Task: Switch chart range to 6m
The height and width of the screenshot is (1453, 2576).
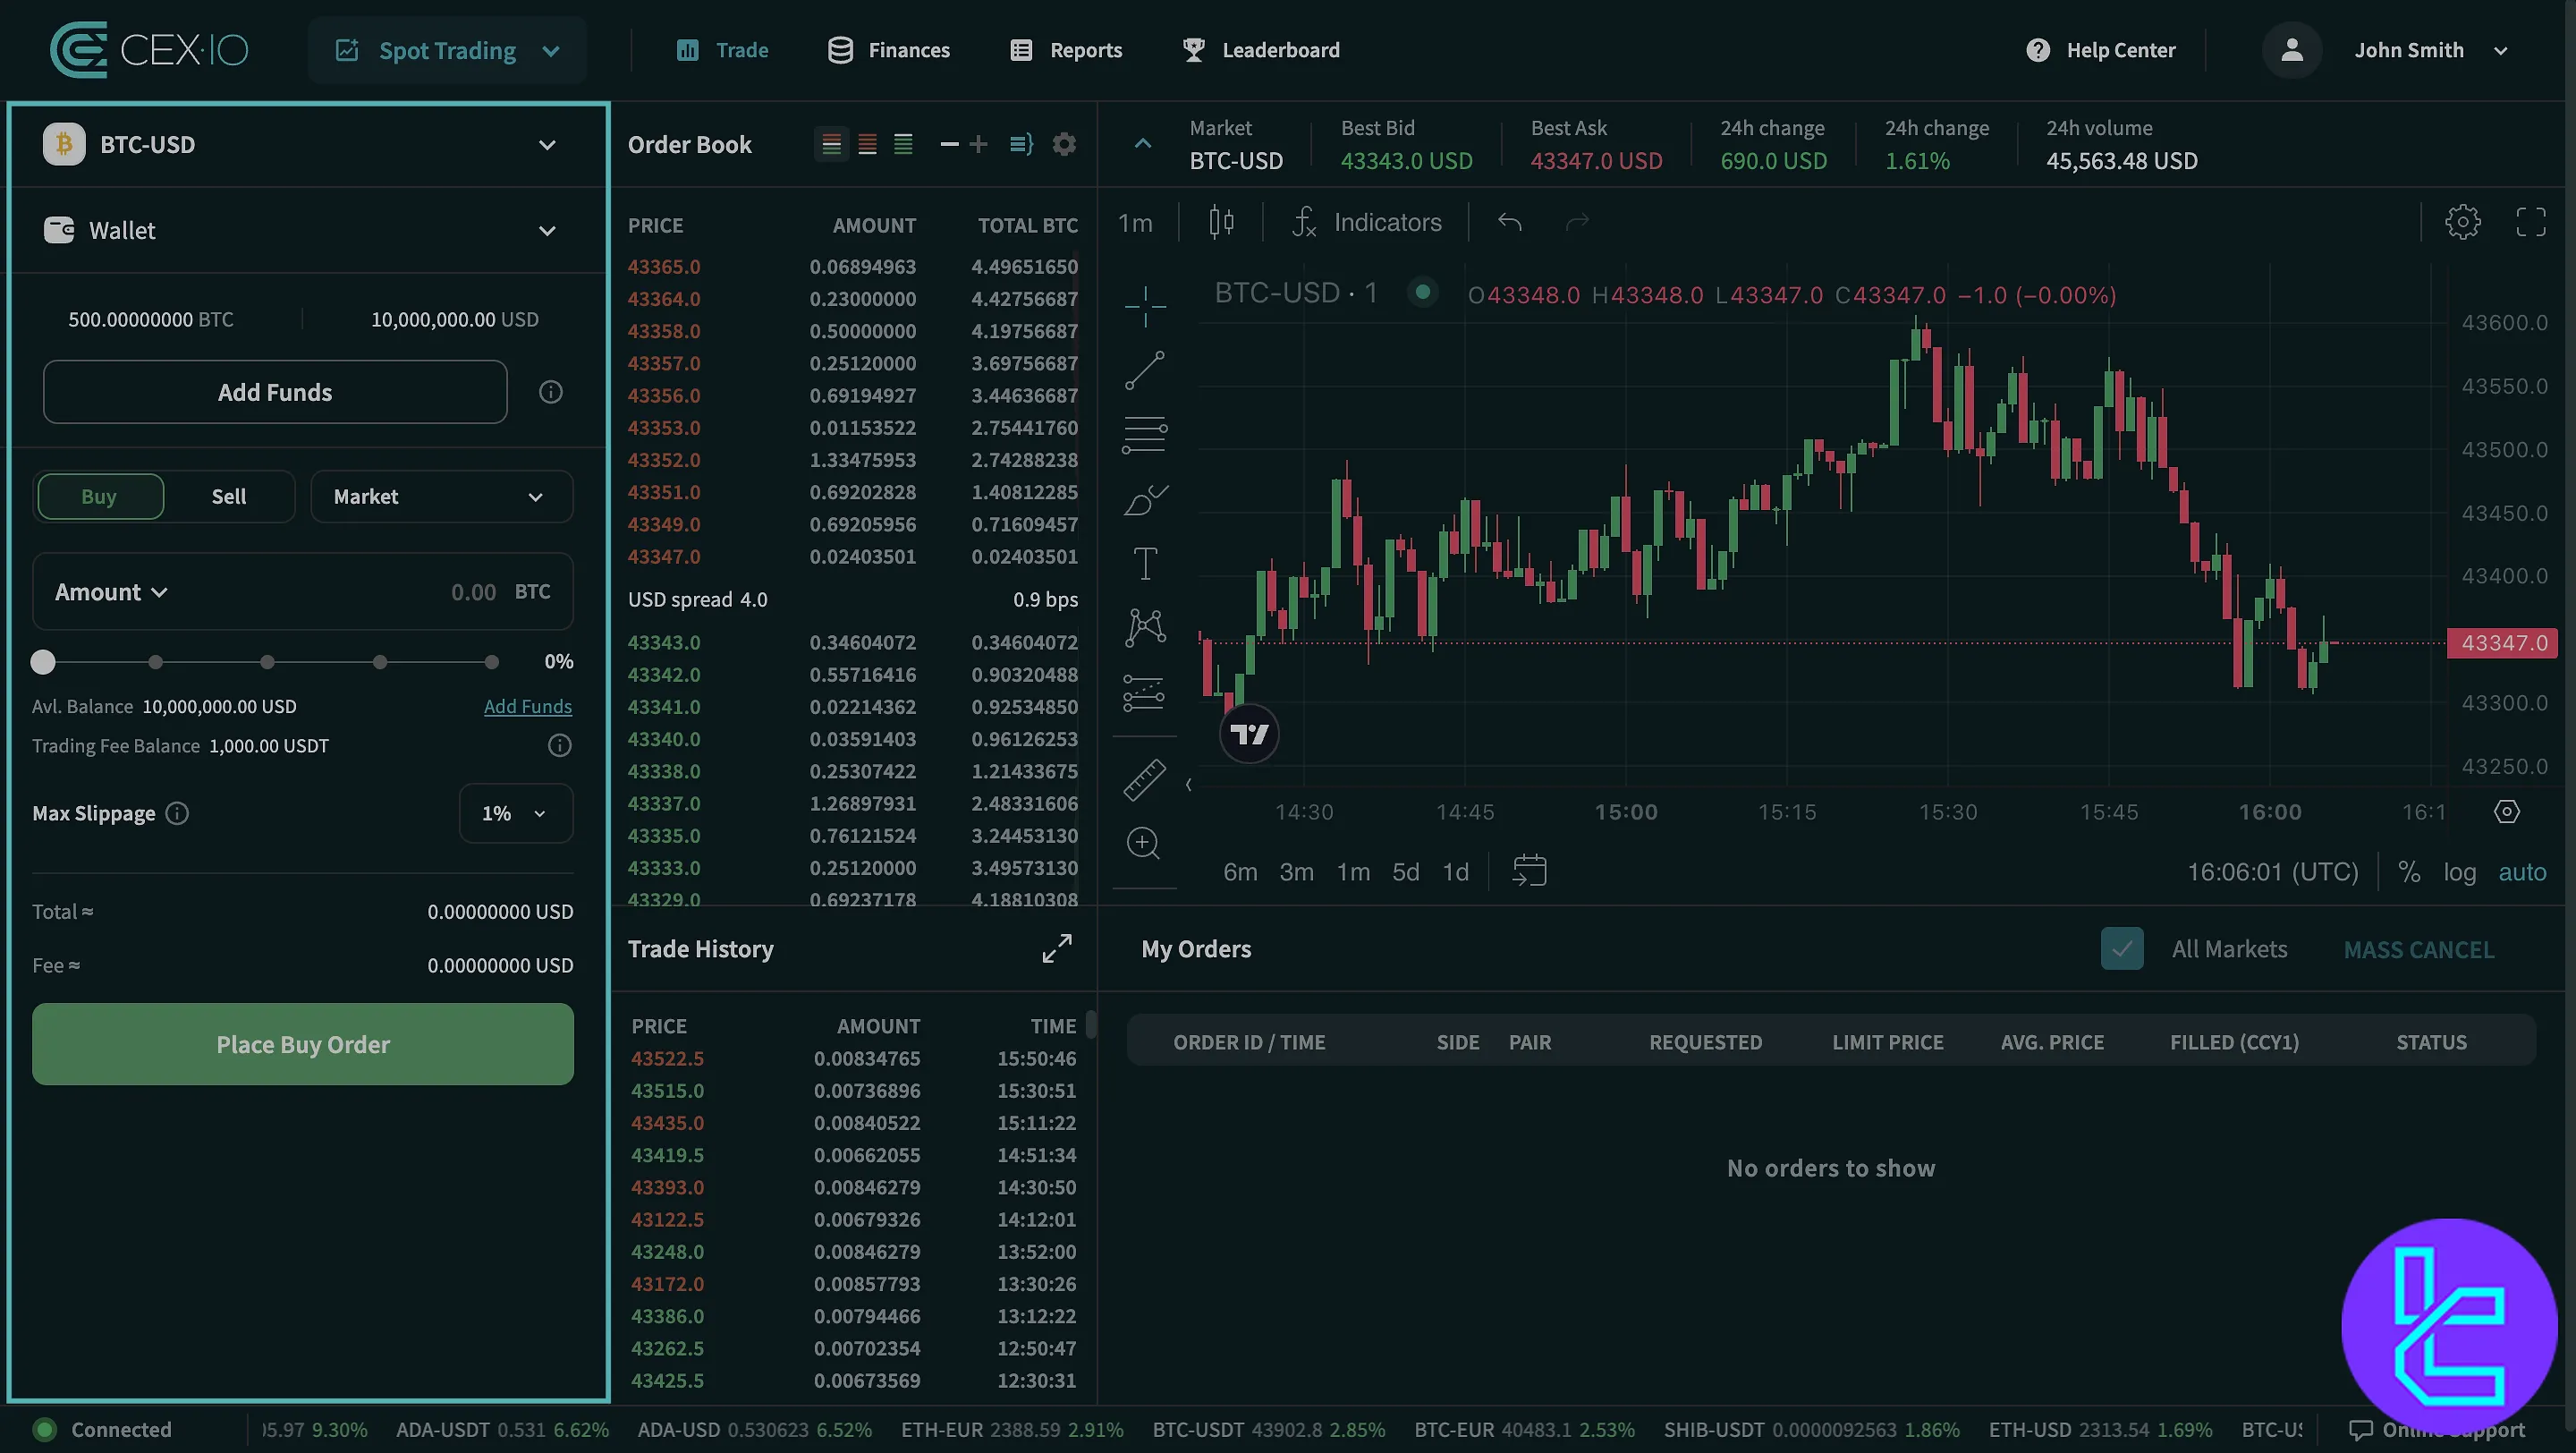Action: tap(1240, 872)
